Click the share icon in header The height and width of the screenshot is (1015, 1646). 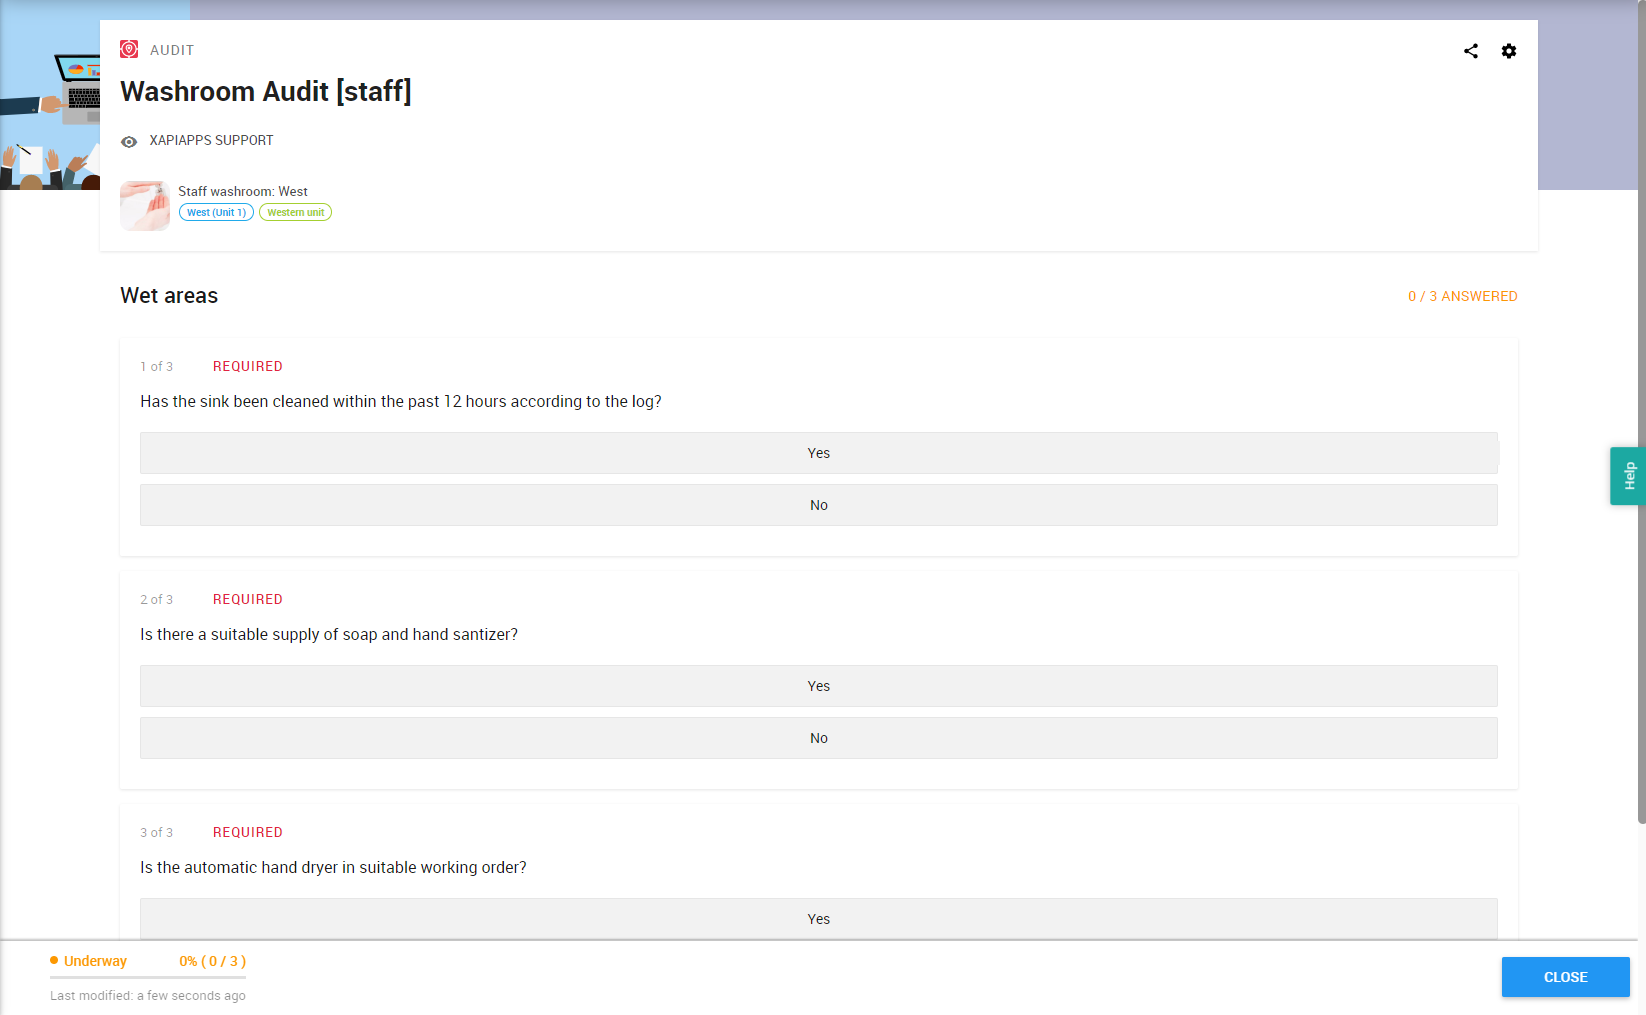pyautogui.click(x=1470, y=51)
